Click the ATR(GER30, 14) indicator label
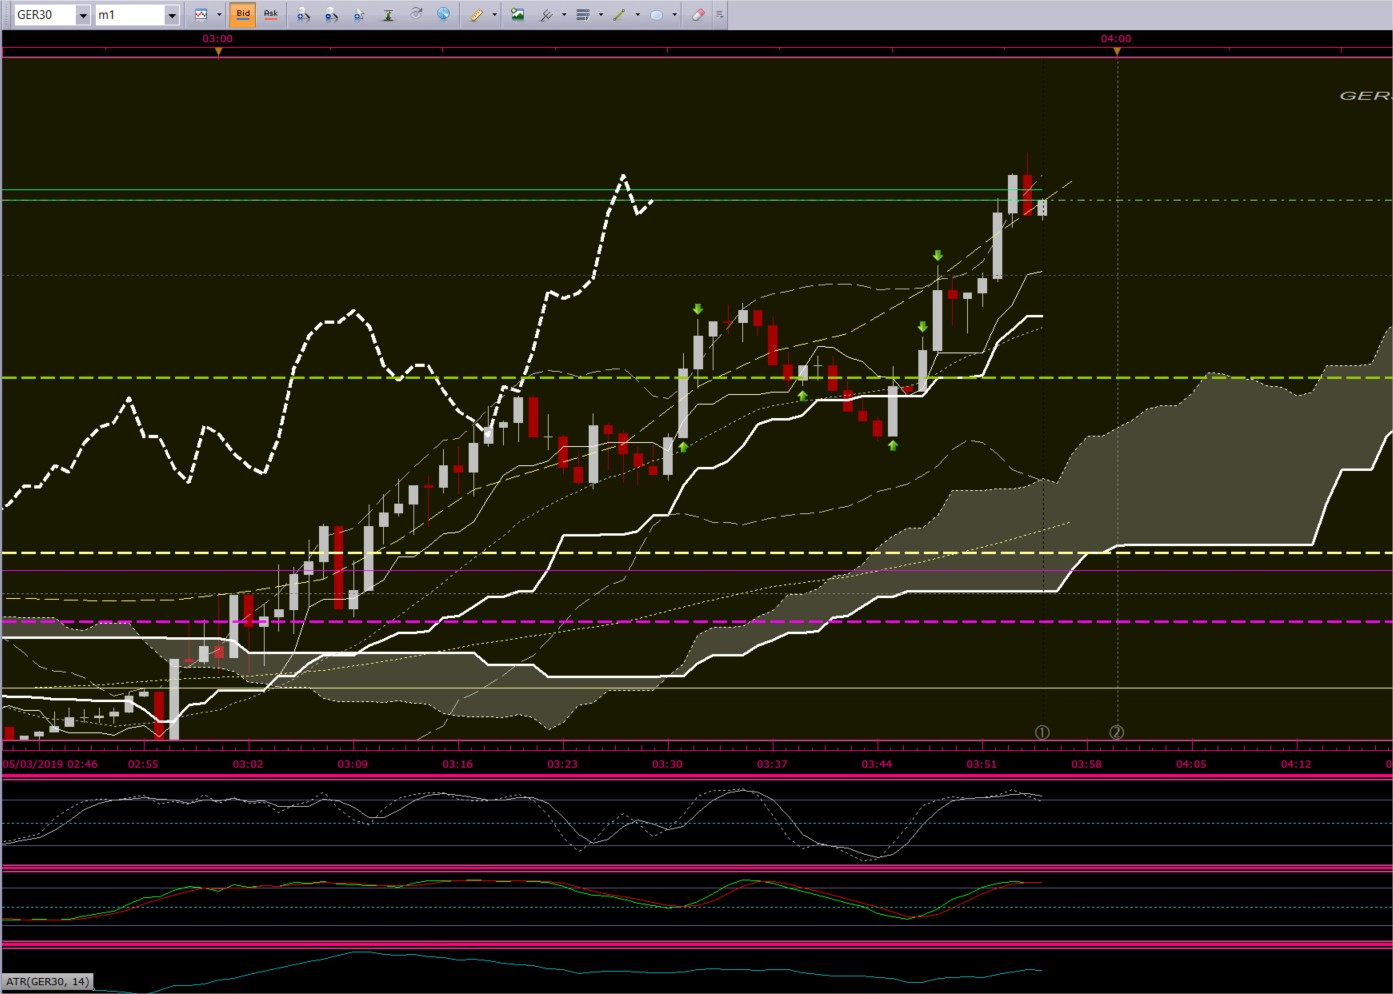The image size is (1393, 994). (x=47, y=981)
